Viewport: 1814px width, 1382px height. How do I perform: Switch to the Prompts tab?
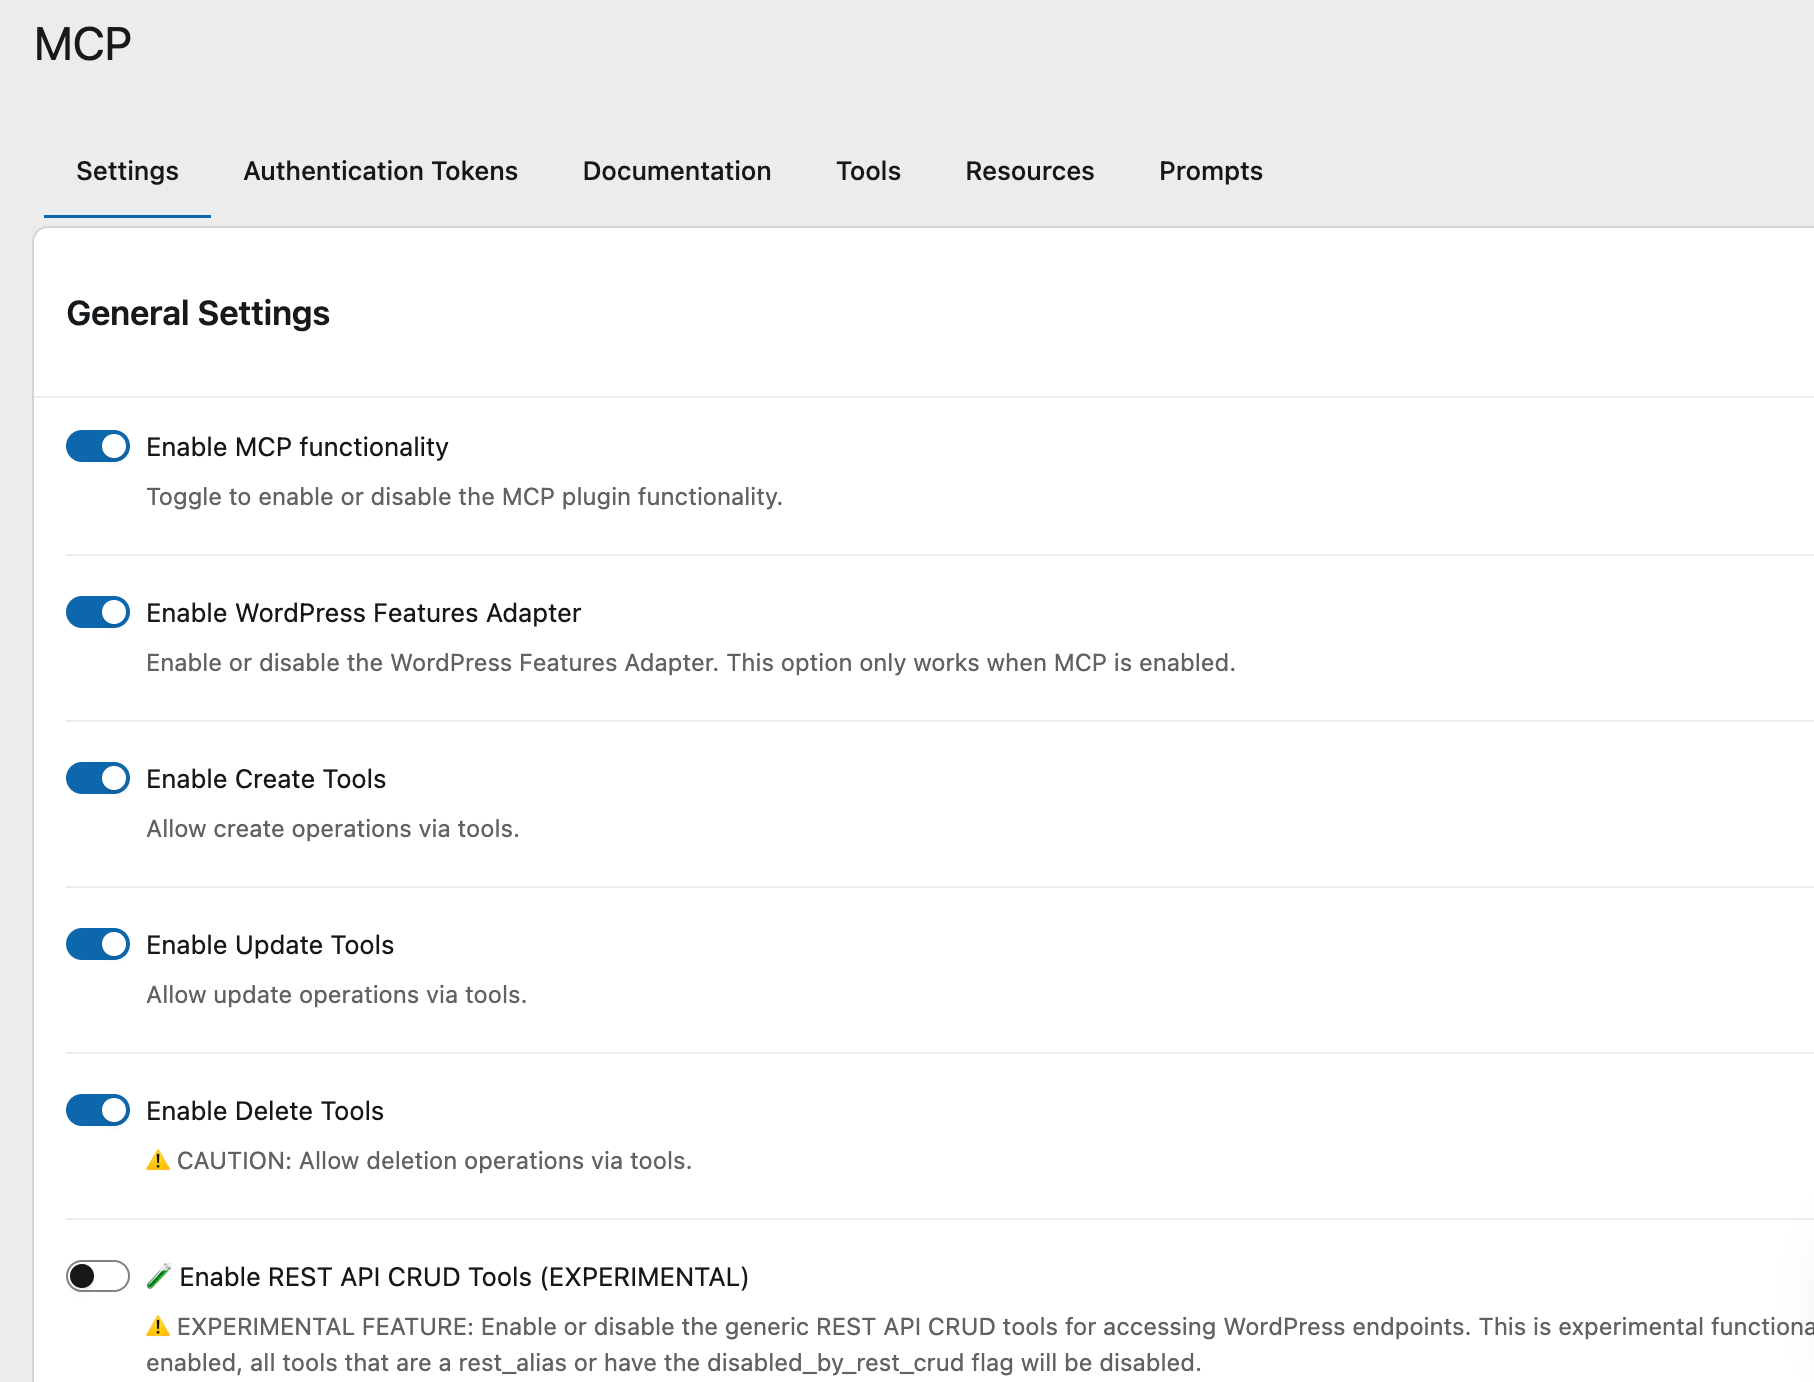click(x=1210, y=171)
